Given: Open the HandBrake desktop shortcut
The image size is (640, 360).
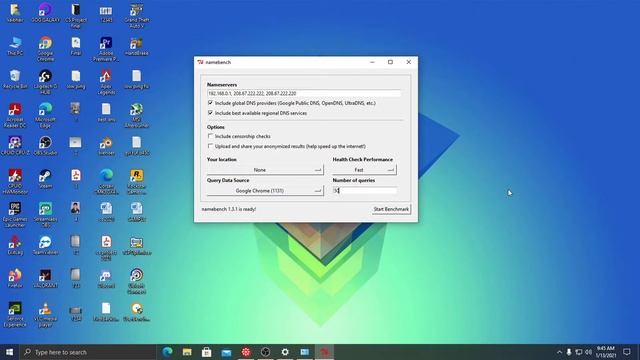Looking at the screenshot, I should click(x=136, y=46).
